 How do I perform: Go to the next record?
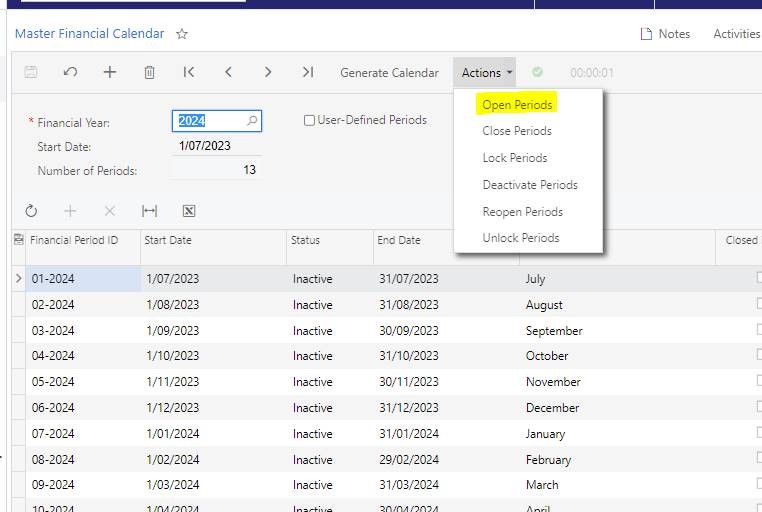pos(268,72)
